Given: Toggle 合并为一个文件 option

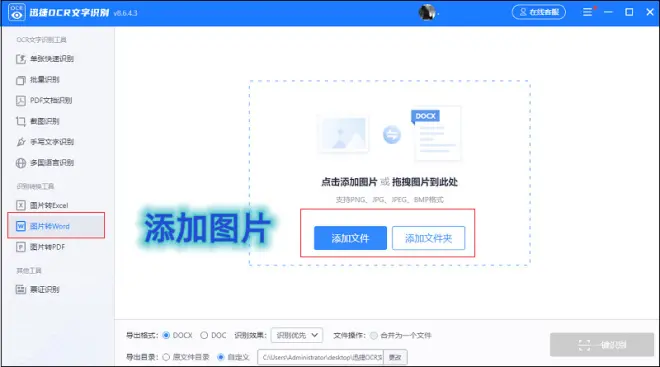Looking at the screenshot, I should pos(374,335).
